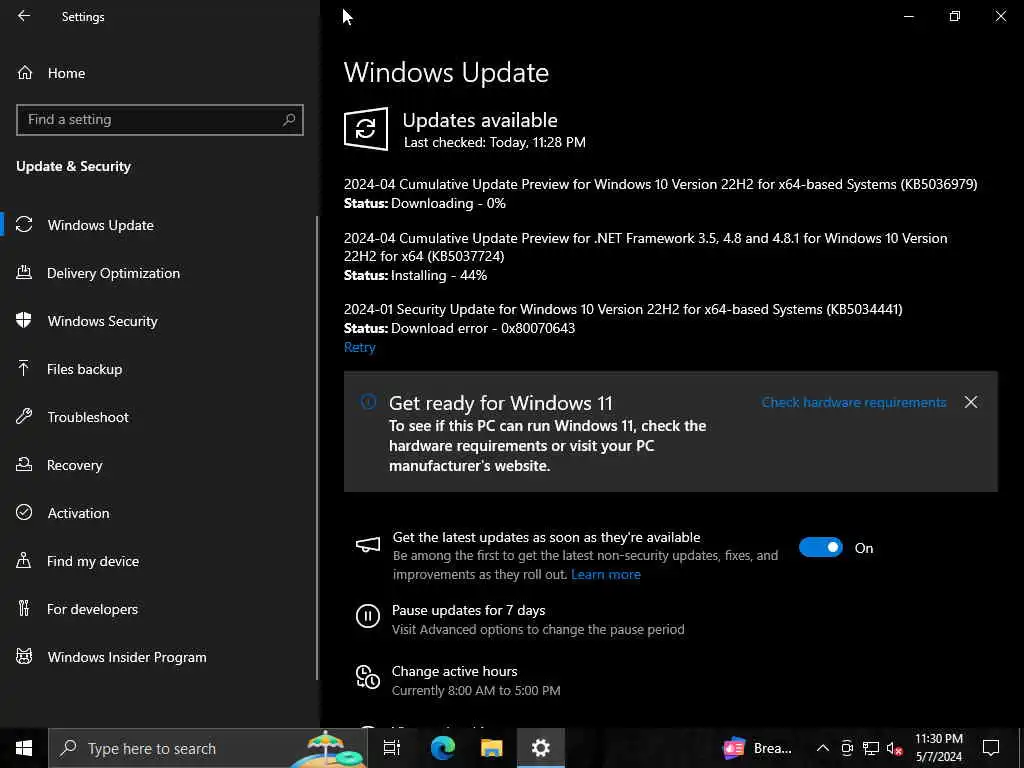Select Windows Update in sidebar
The image size is (1024, 768).
101,225
